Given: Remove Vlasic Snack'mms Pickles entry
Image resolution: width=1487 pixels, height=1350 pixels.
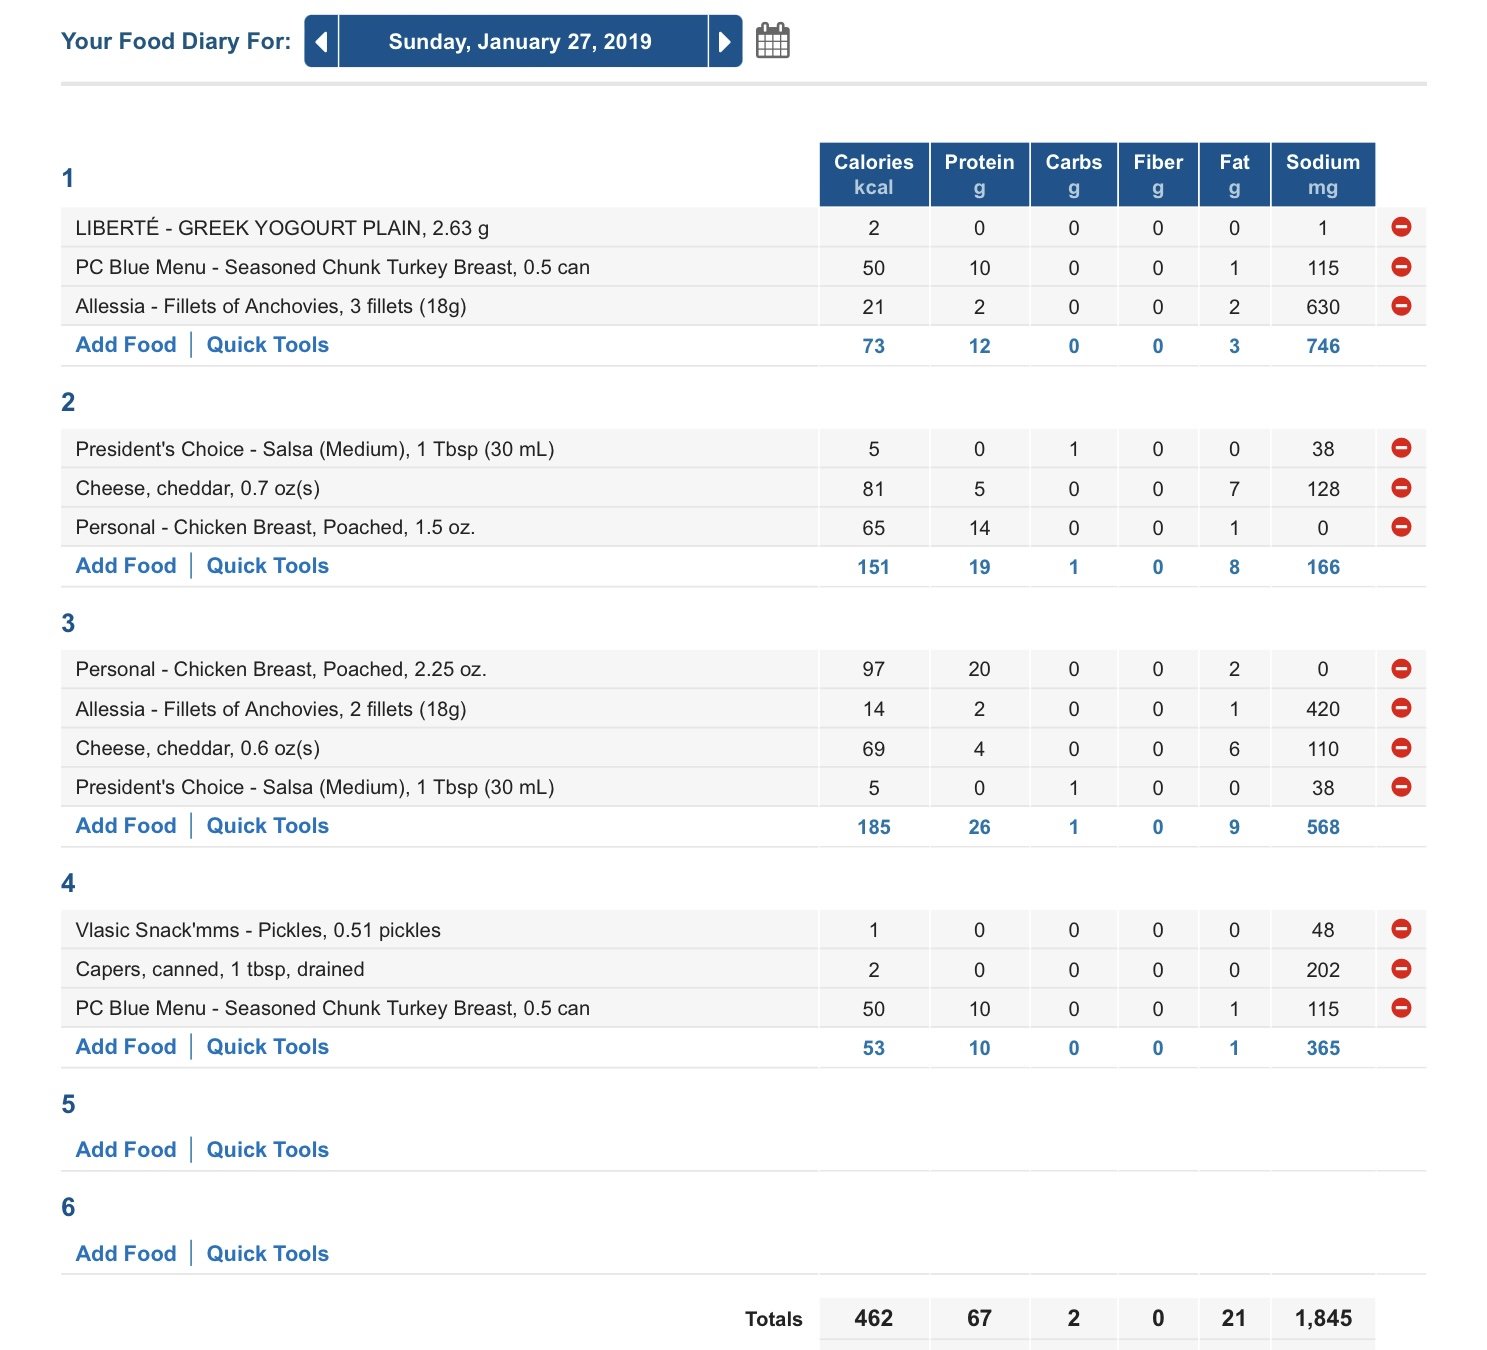Looking at the screenshot, I should [1401, 929].
